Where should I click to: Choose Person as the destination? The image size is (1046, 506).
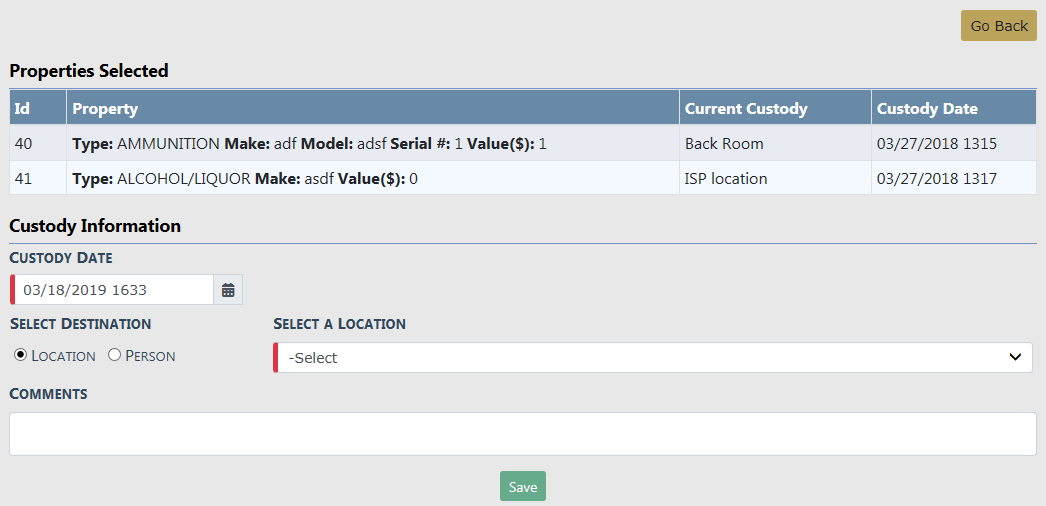tap(114, 355)
